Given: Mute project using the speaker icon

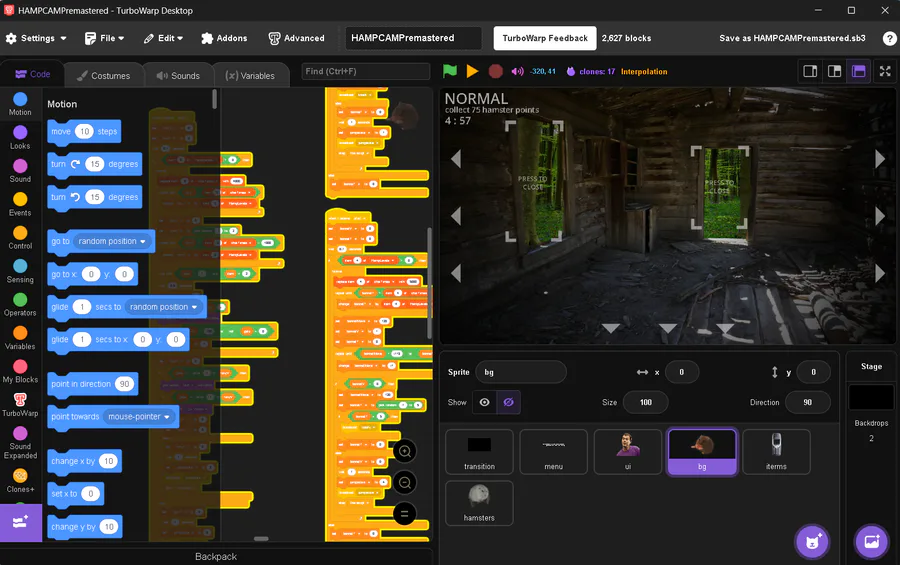Looking at the screenshot, I should [517, 71].
